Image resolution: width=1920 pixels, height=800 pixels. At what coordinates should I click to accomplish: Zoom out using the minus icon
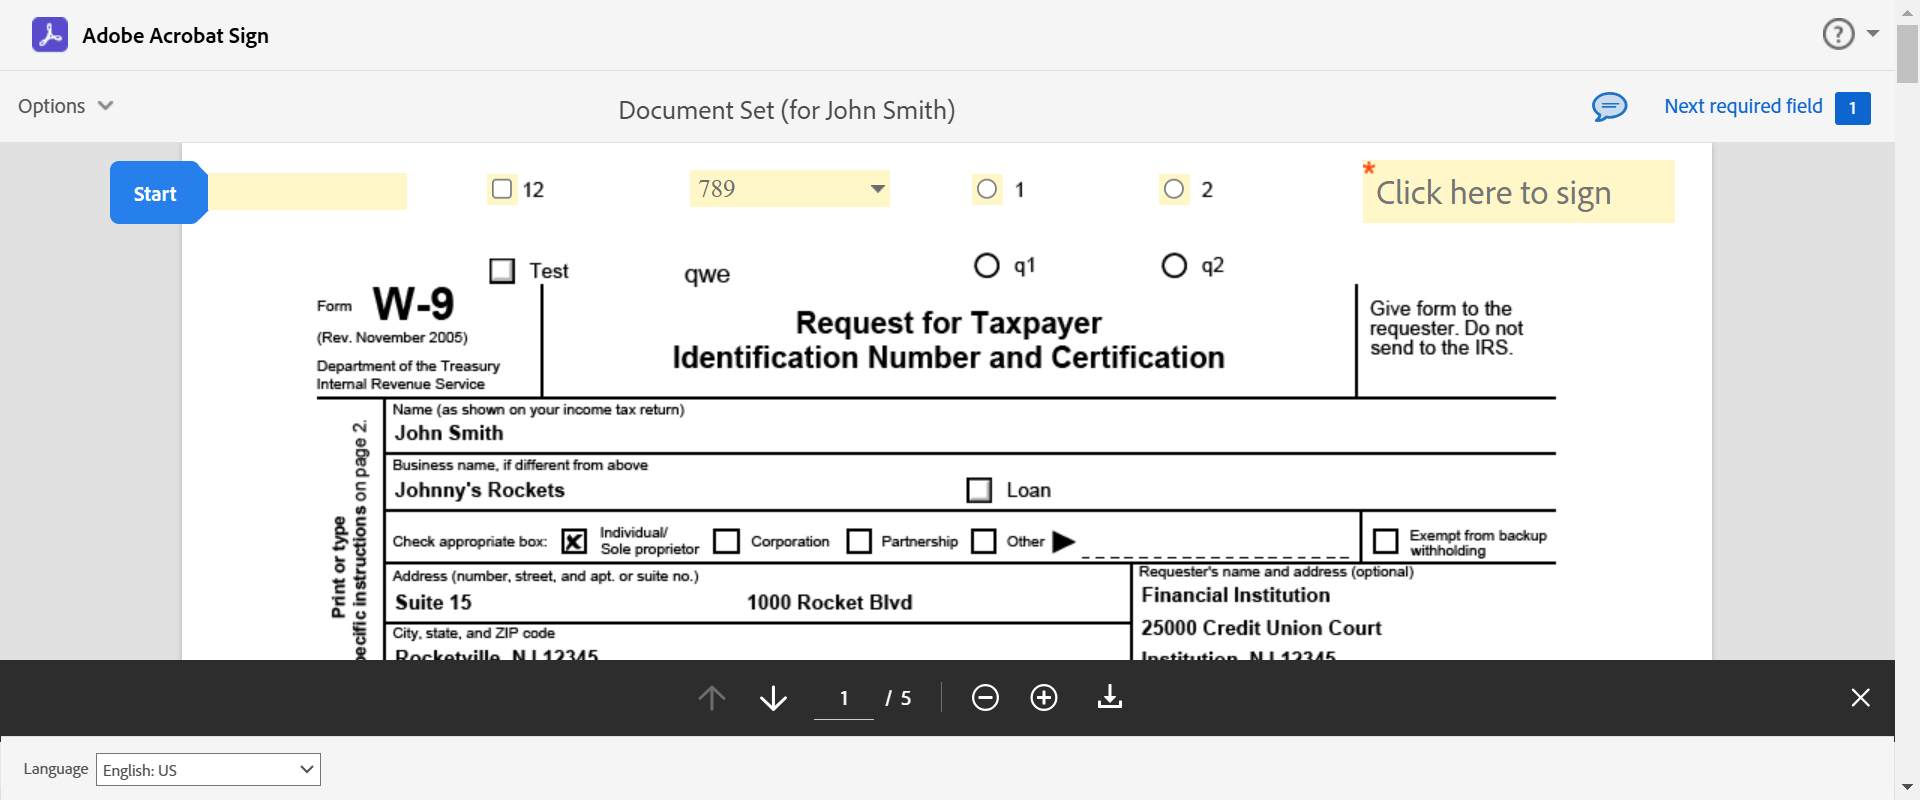(985, 697)
